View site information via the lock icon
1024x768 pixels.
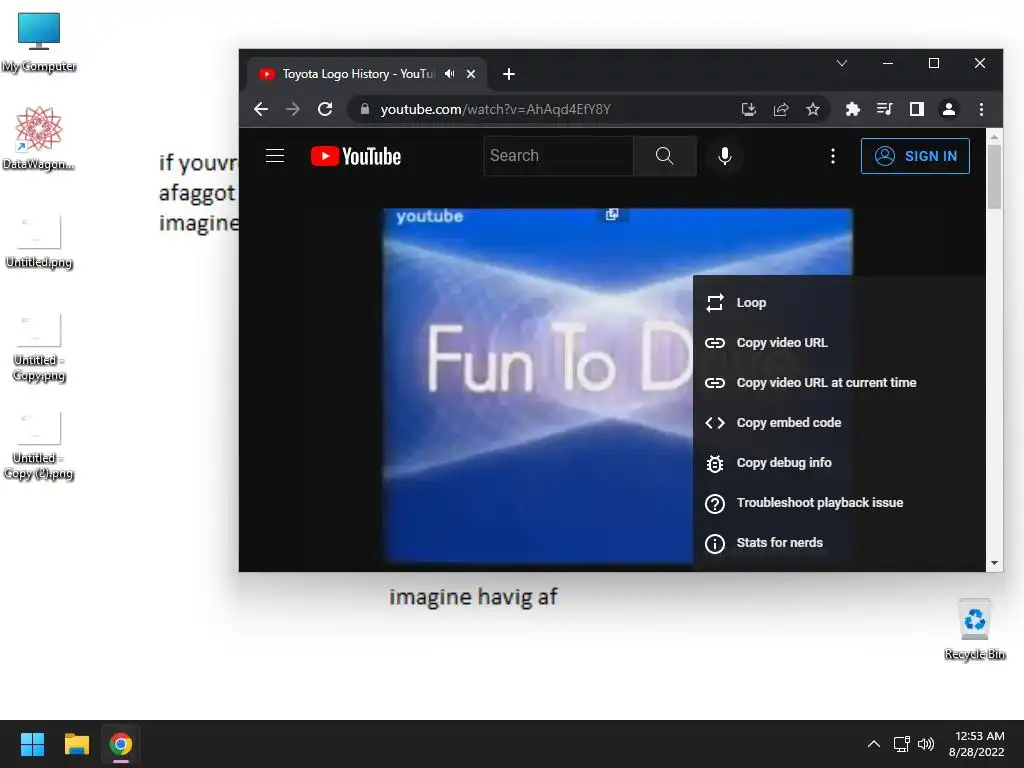point(365,109)
